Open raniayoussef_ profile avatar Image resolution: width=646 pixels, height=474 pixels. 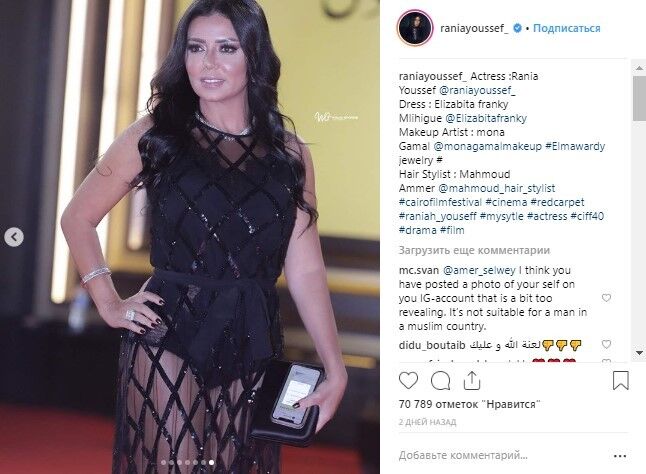tap(415, 28)
